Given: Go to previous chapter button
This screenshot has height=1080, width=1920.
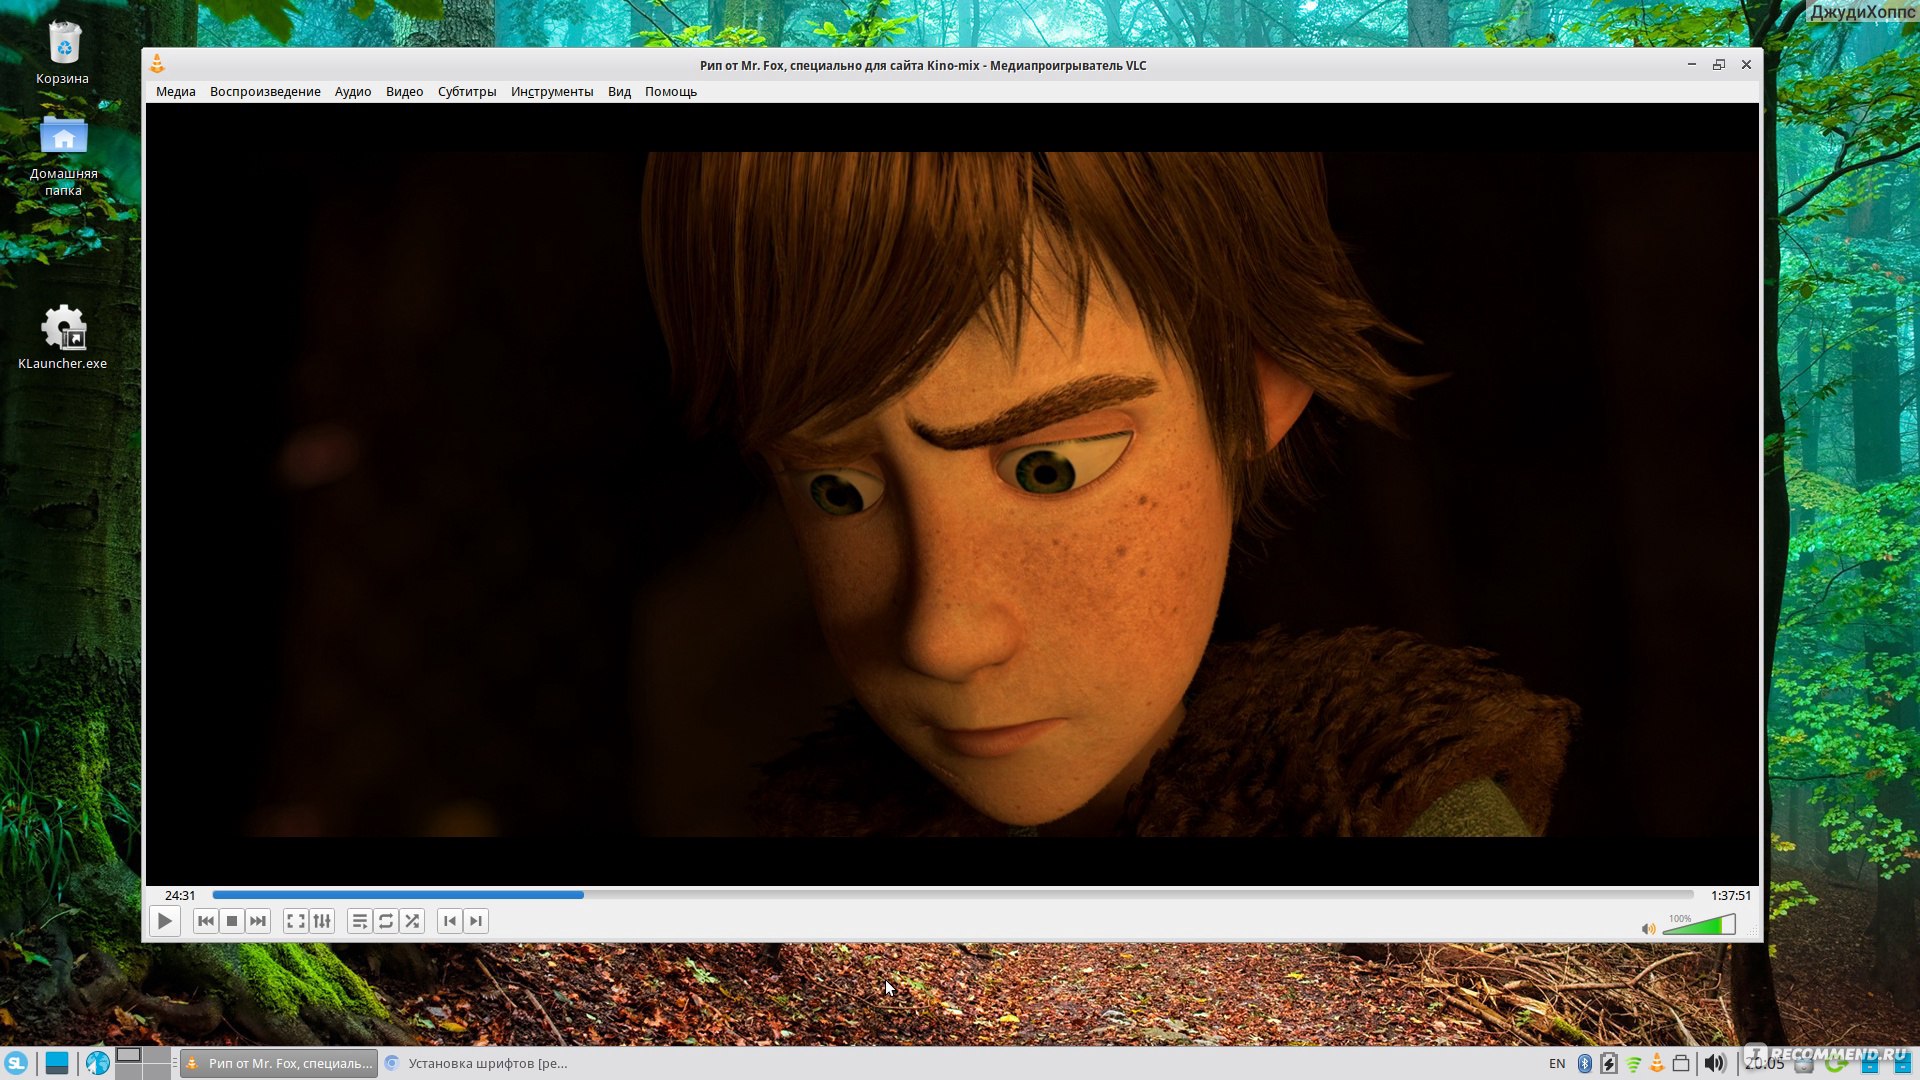Looking at the screenshot, I should click(x=450, y=921).
